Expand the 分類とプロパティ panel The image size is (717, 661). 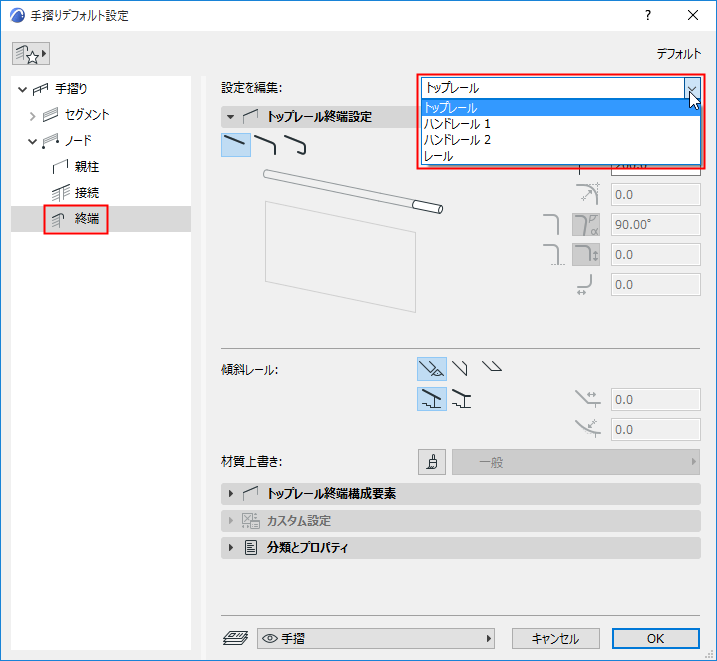[x=230, y=548]
